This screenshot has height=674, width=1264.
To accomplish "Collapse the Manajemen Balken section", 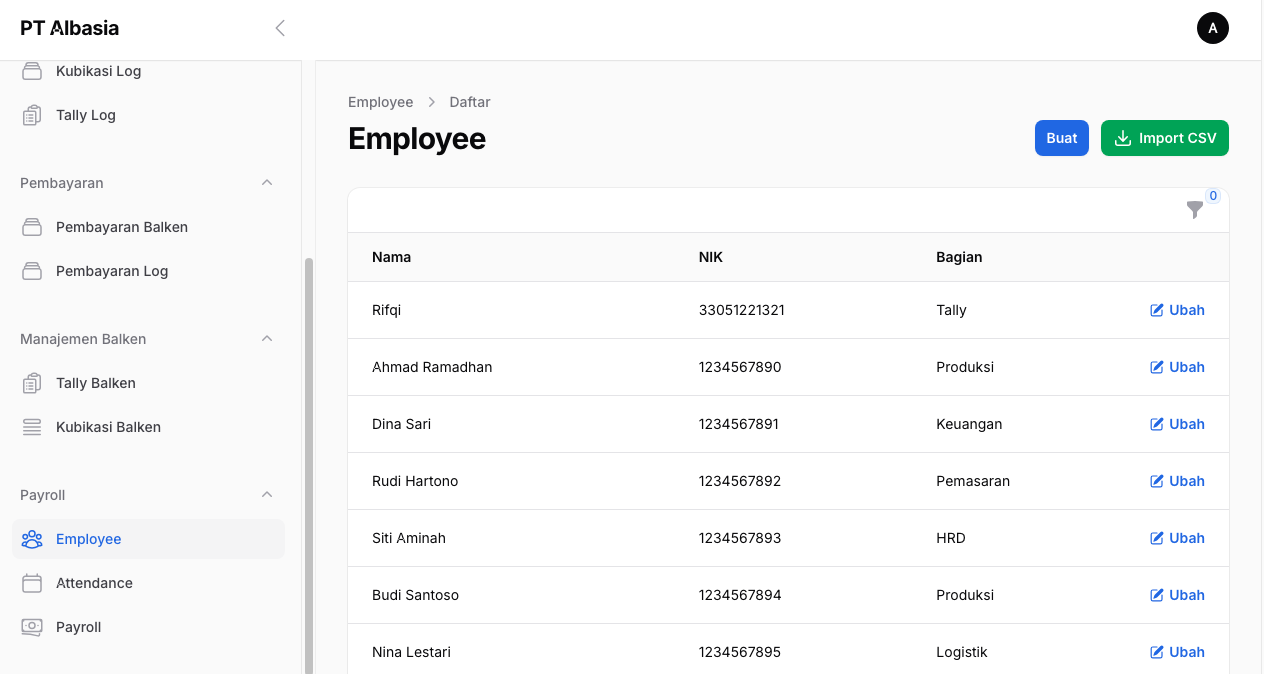I will coord(267,339).
